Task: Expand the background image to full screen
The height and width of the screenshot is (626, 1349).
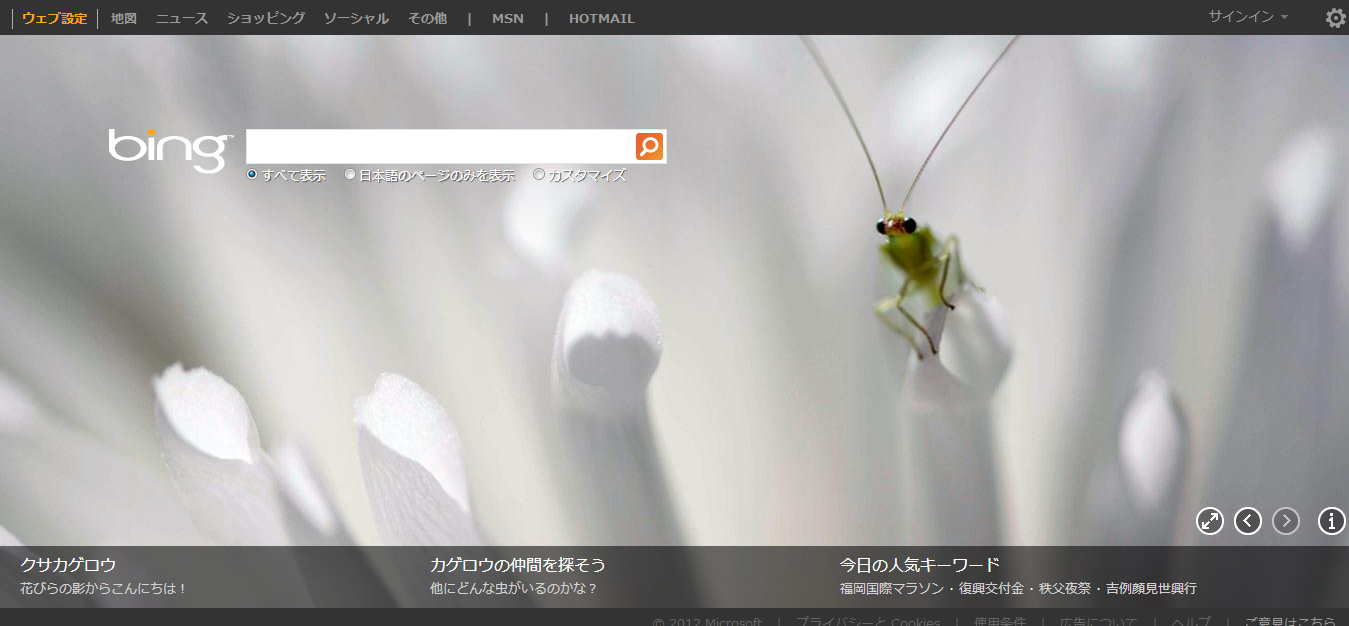Action: [x=1210, y=521]
